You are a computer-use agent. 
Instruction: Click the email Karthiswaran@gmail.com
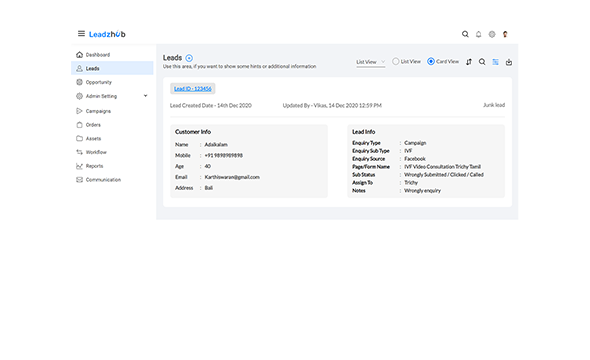(x=232, y=177)
